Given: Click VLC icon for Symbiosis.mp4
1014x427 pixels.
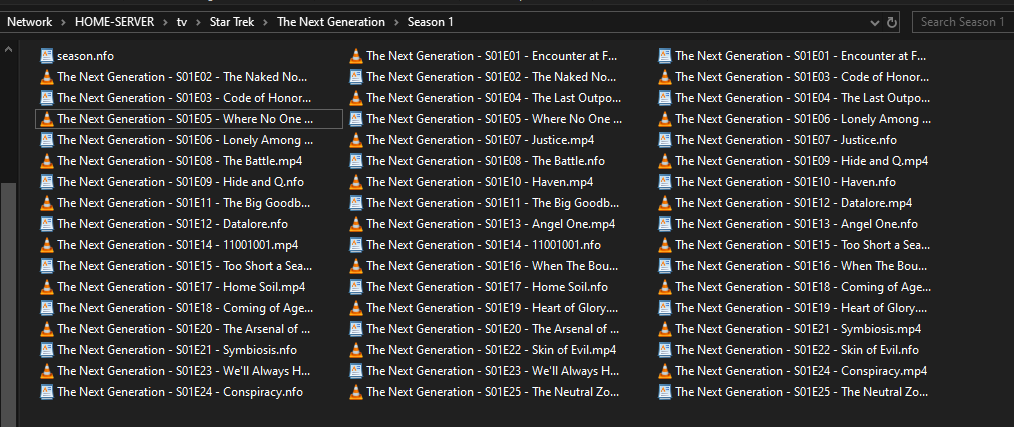Looking at the screenshot, I should tap(664, 329).
